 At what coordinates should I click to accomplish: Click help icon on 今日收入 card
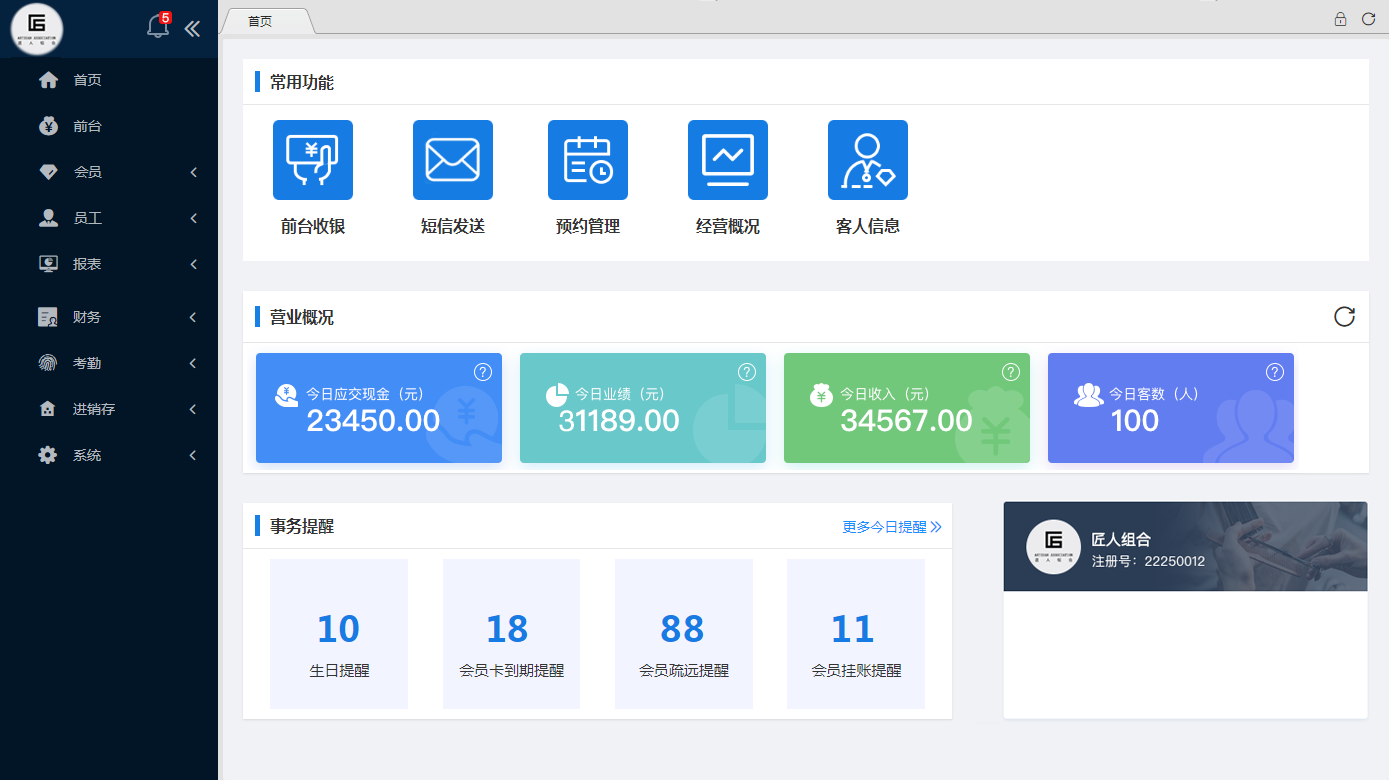pyautogui.click(x=1011, y=372)
